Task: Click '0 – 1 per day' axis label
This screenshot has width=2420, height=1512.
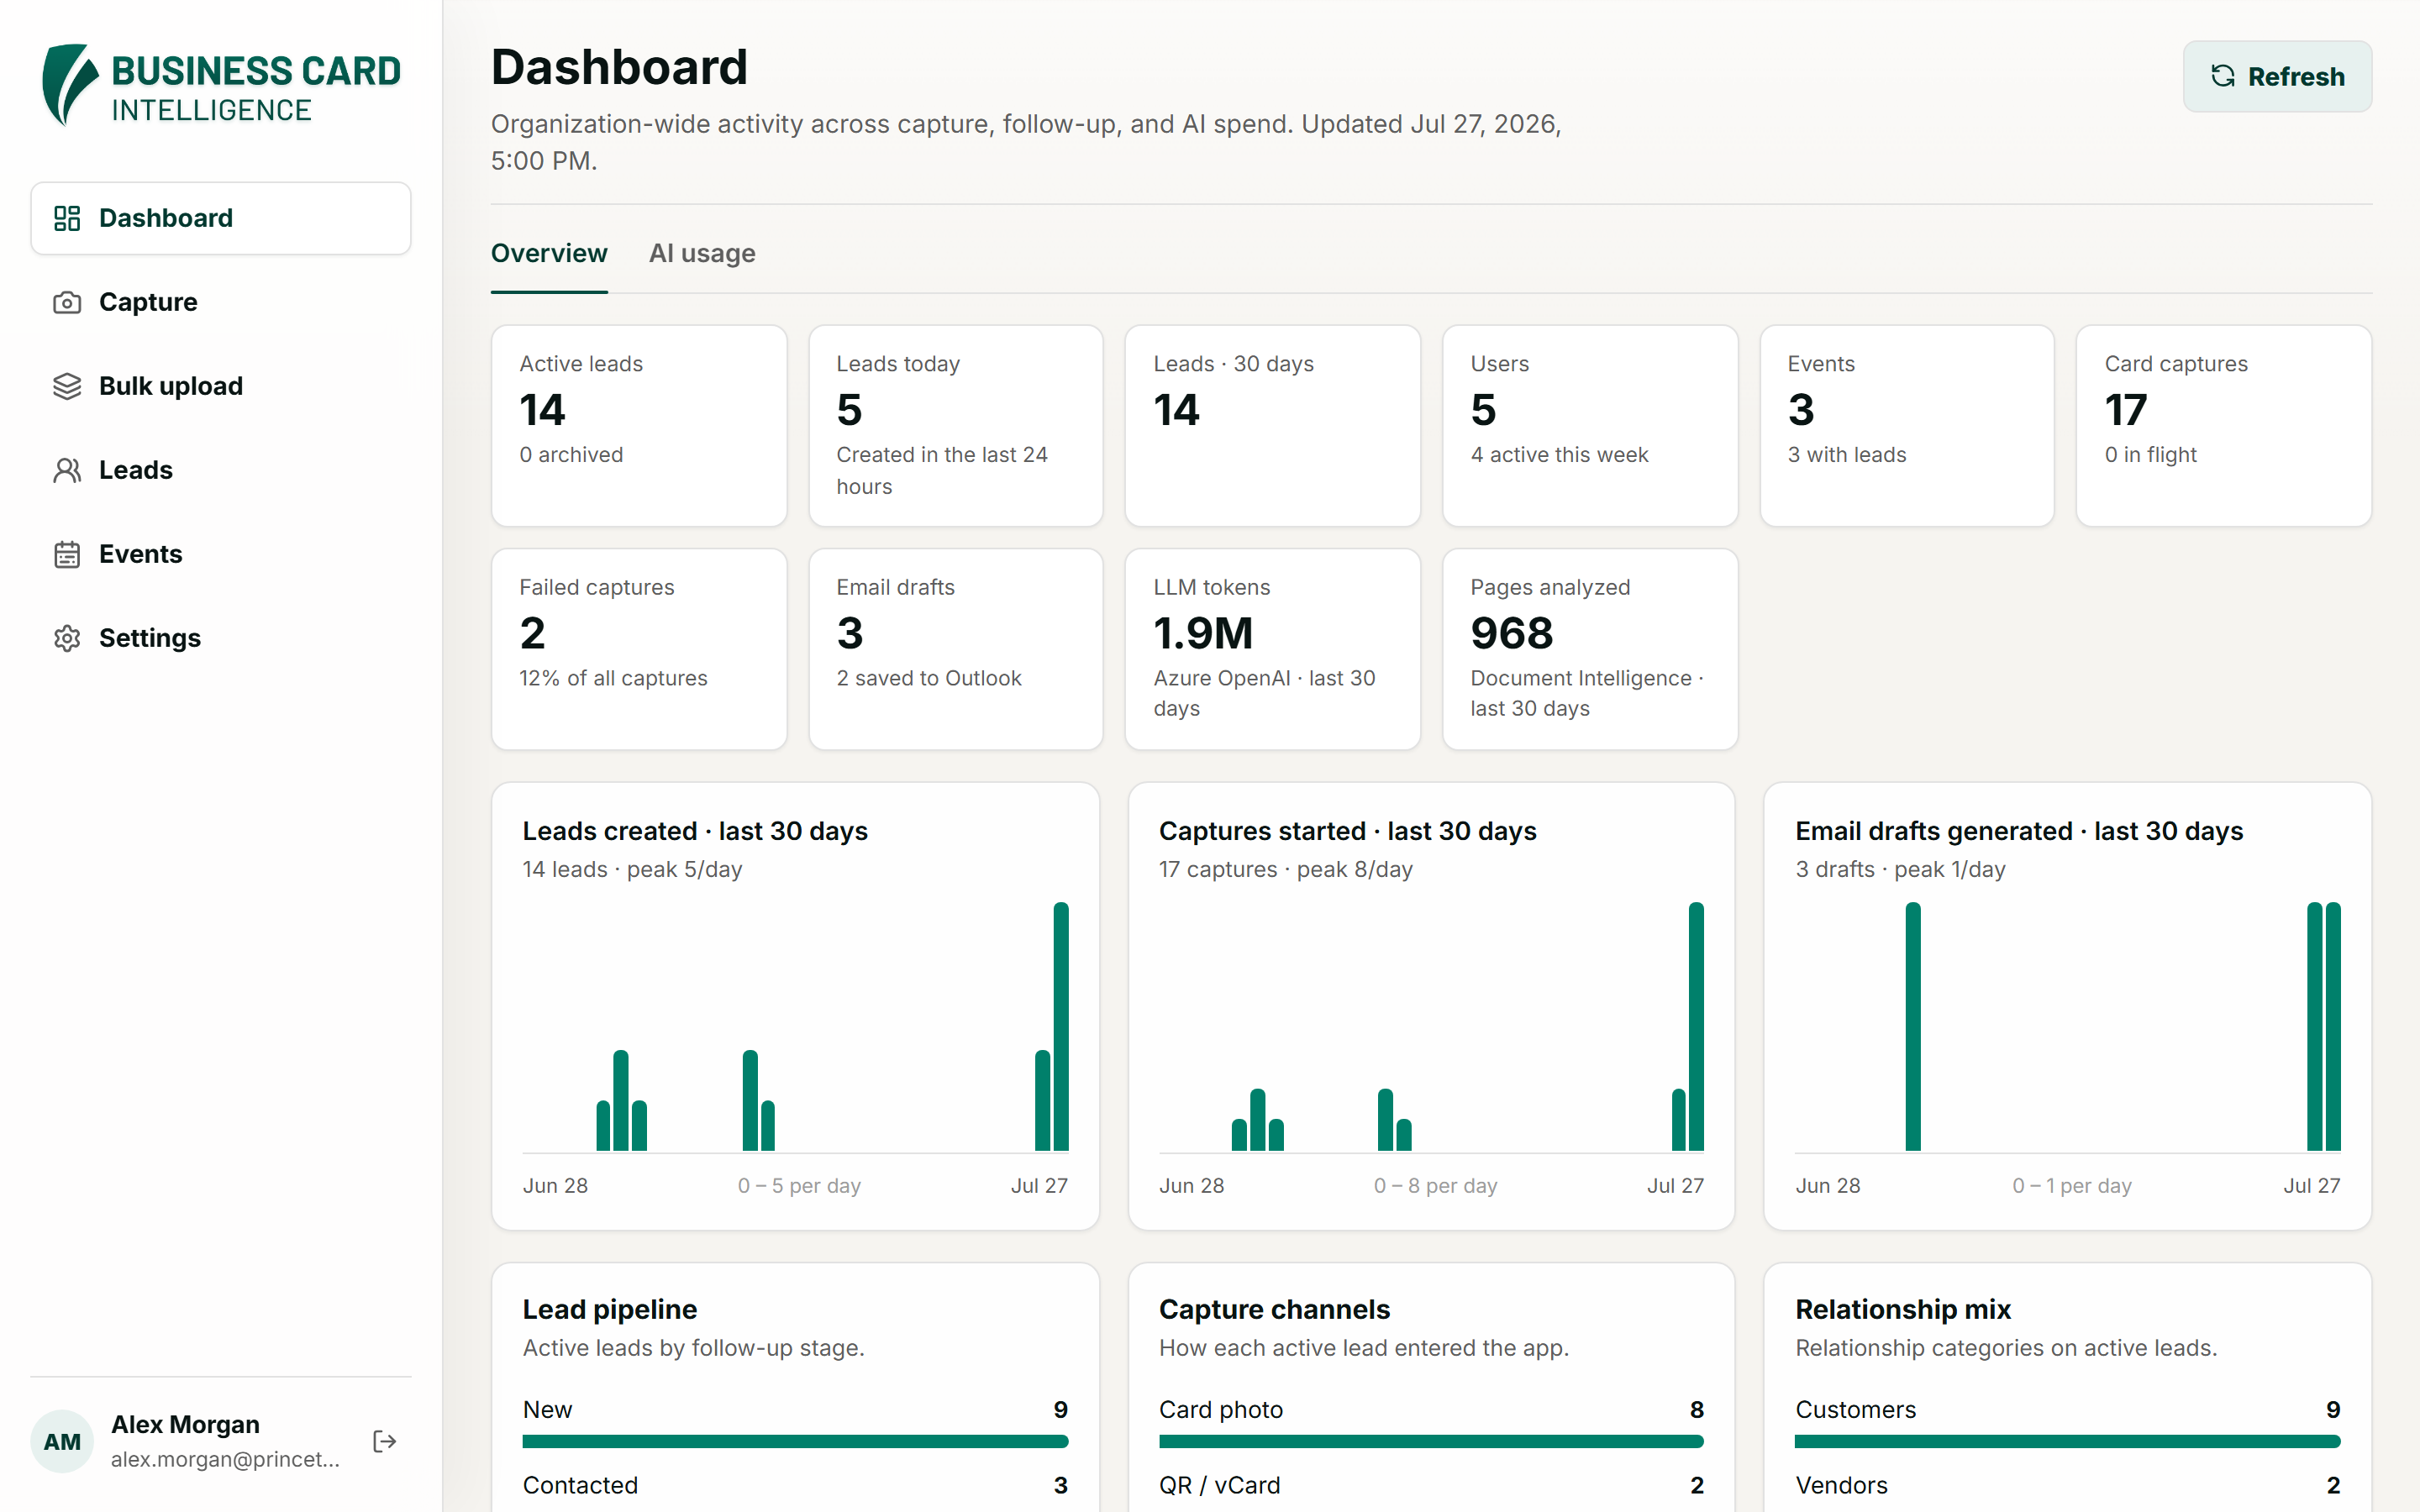Action: (2072, 1185)
